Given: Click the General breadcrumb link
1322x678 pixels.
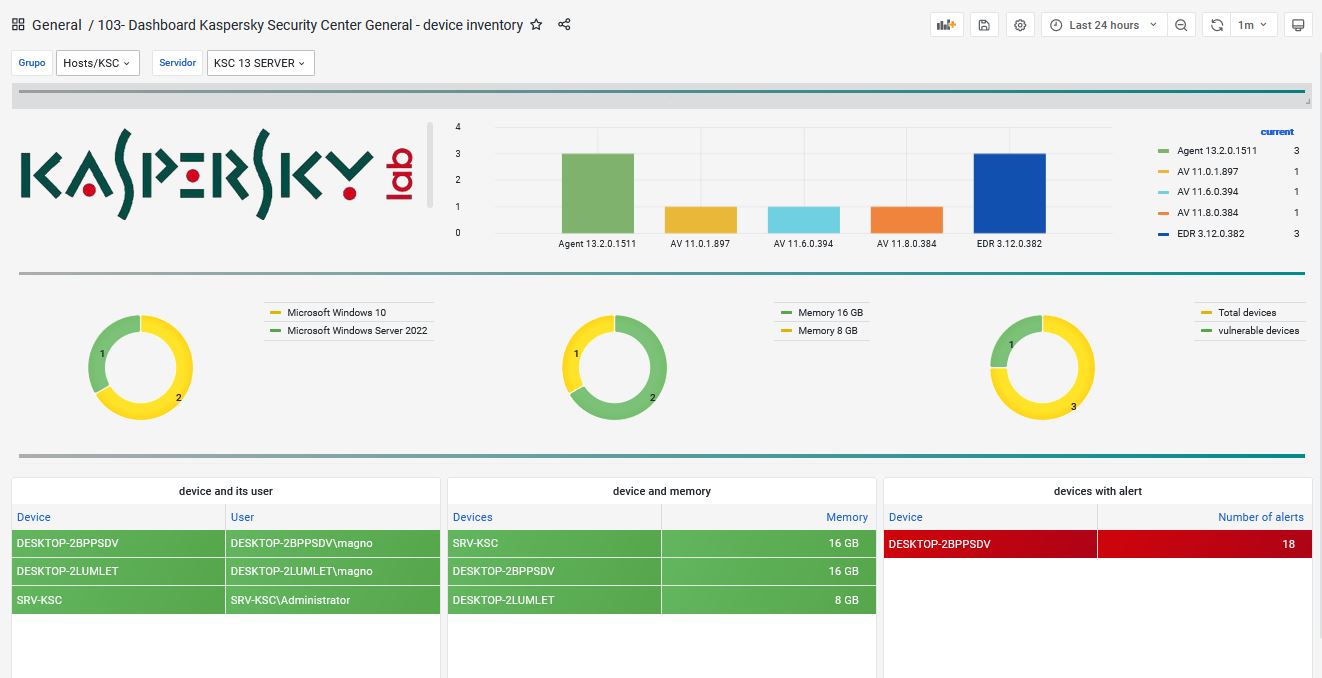Looking at the screenshot, I should [57, 25].
